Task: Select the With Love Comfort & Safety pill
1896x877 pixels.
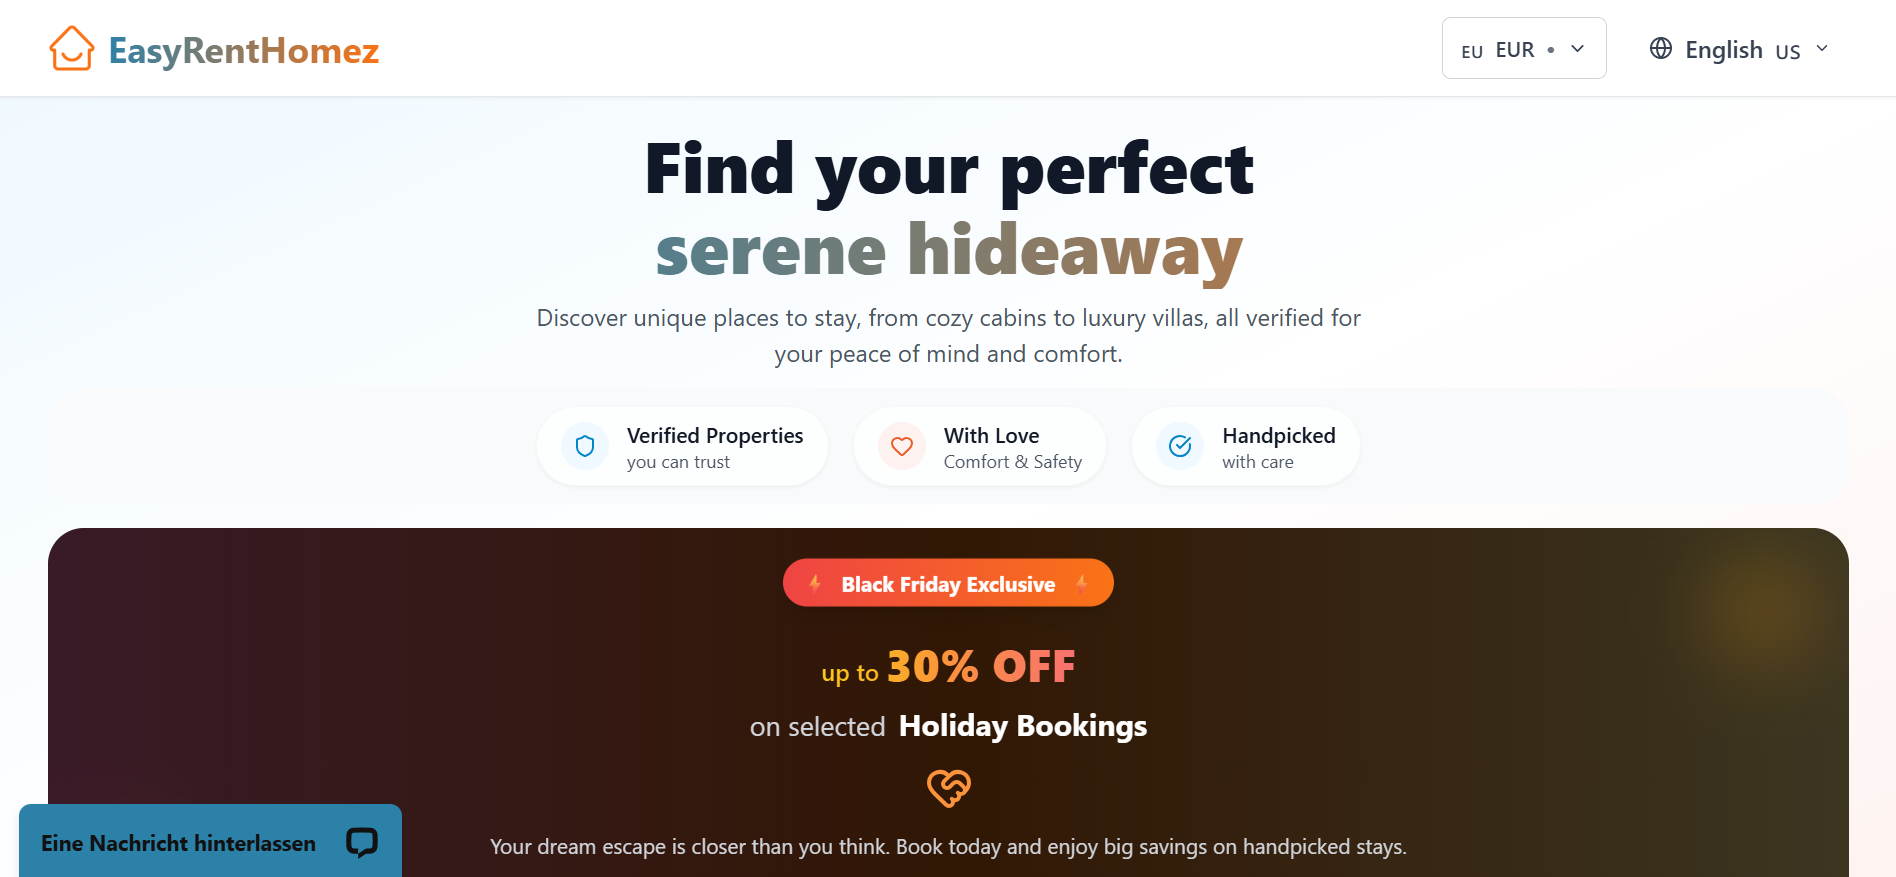Action: click(x=980, y=446)
